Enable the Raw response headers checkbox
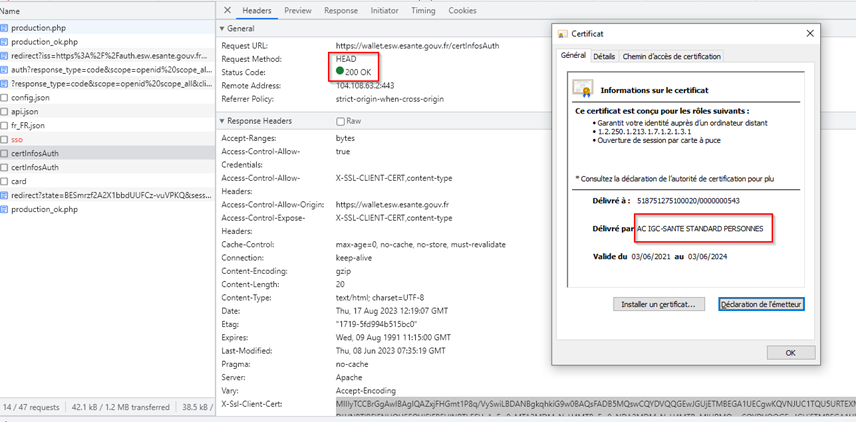 341,121
